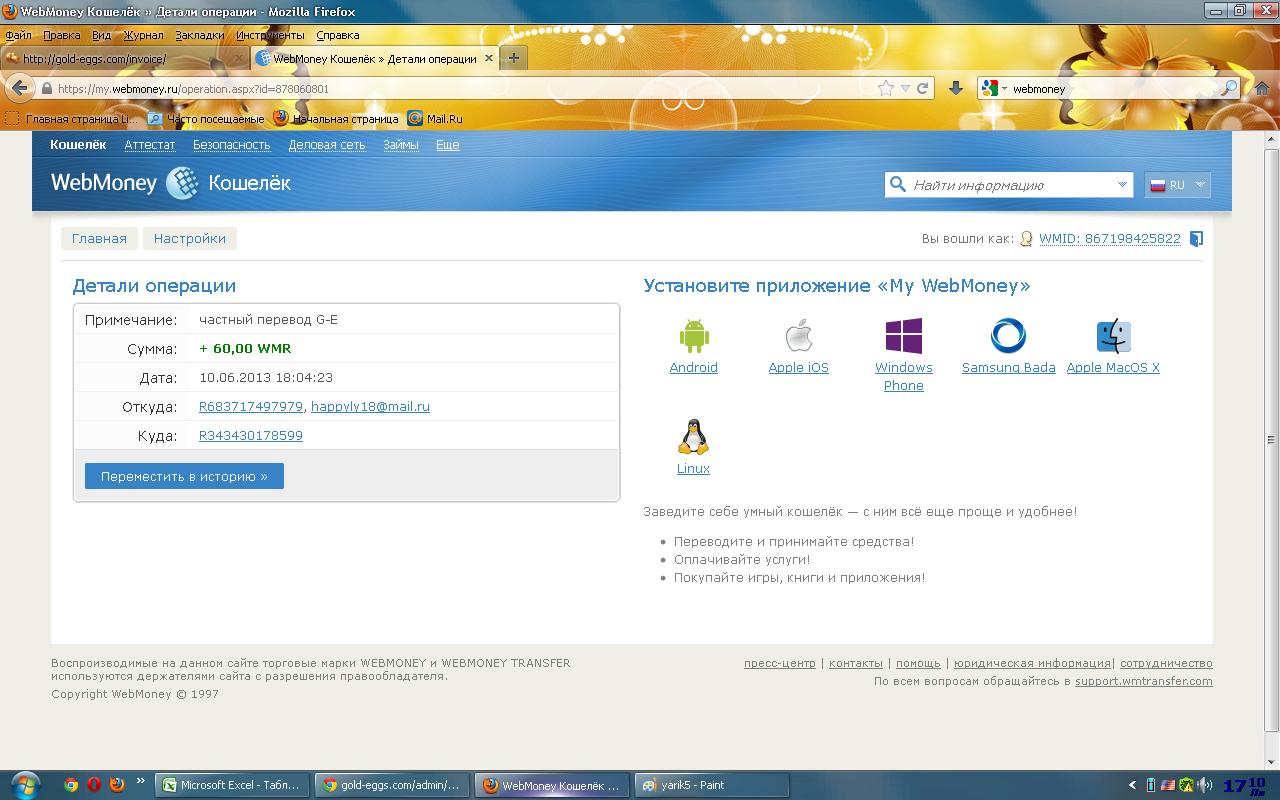Click the Linux penguin icon

tap(693, 437)
